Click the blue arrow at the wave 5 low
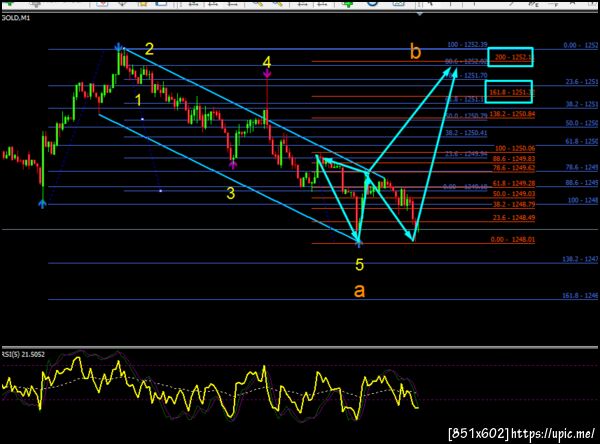 [x=359, y=242]
